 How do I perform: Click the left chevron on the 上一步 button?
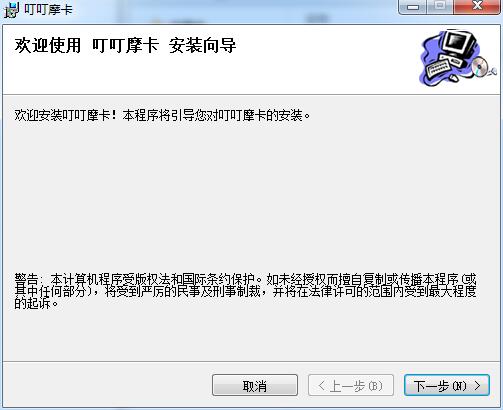[x=321, y=386]
